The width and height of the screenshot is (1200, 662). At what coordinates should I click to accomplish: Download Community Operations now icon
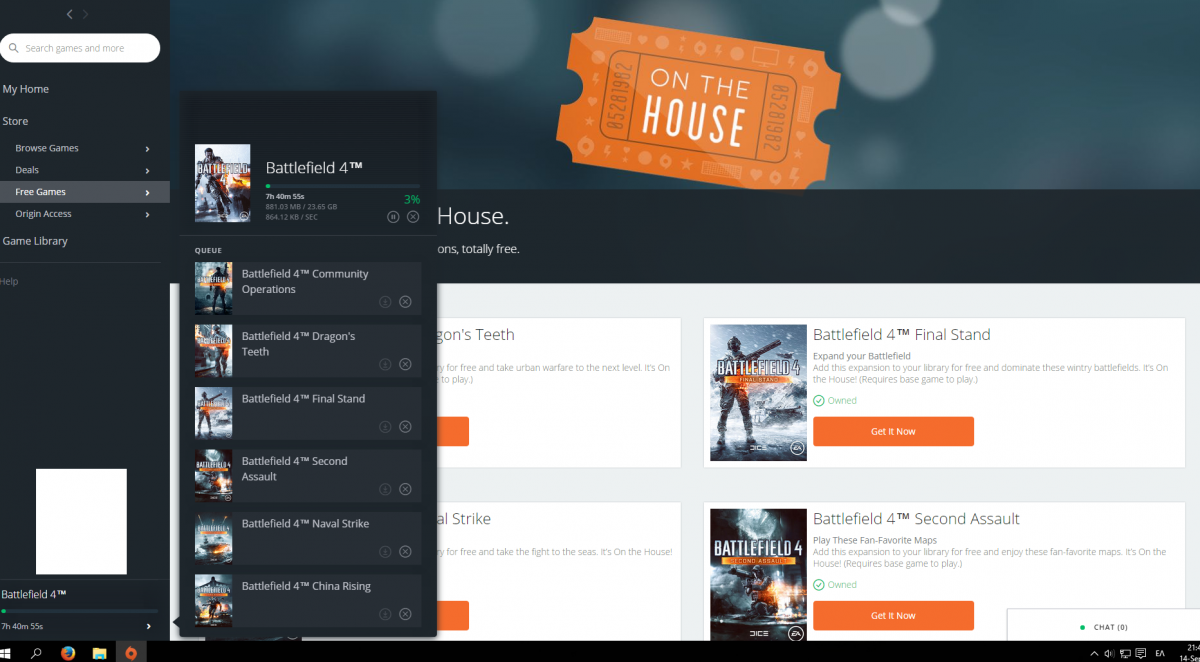pos(385,302)
